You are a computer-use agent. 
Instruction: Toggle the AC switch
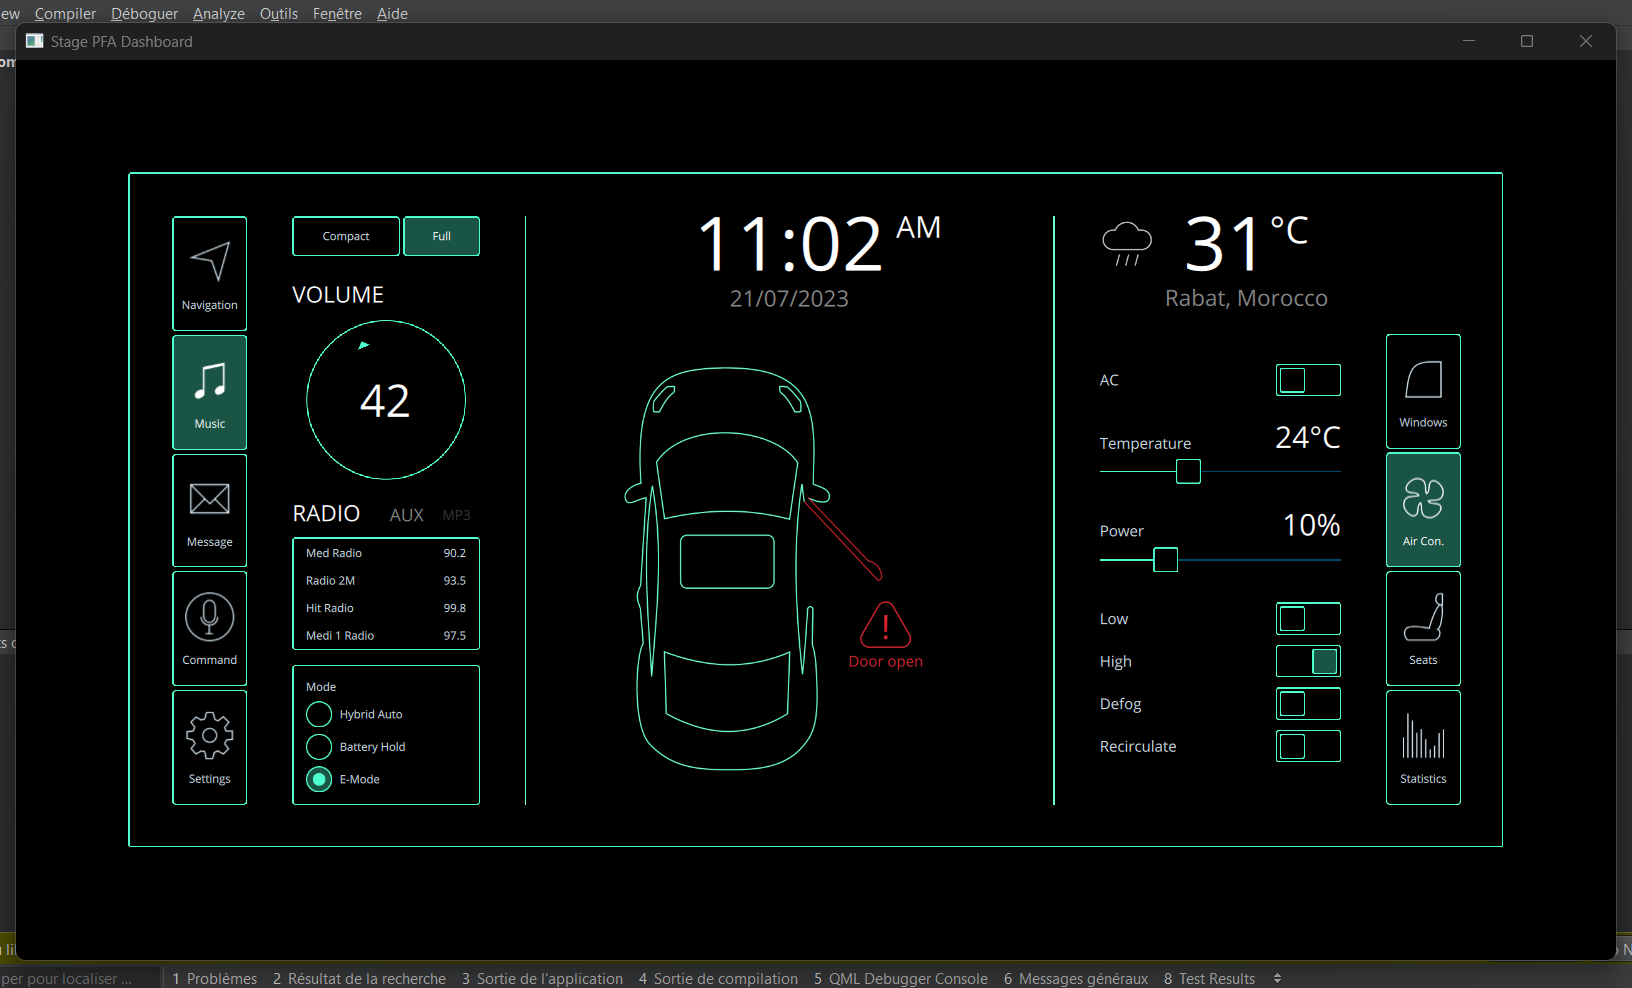(1308, 380)
